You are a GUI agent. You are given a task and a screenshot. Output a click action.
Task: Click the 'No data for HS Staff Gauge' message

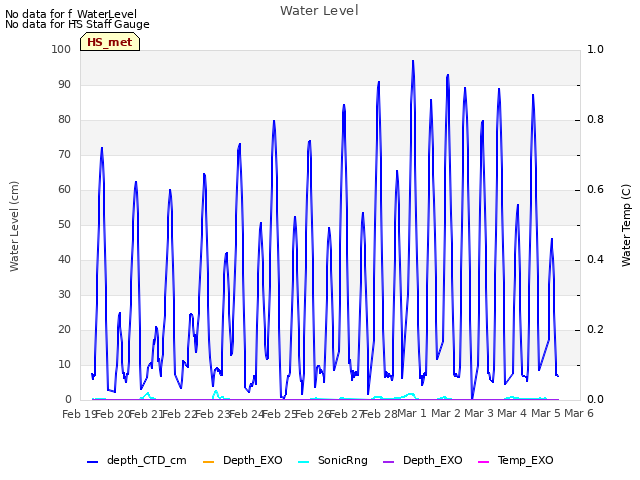coord(77,24)
